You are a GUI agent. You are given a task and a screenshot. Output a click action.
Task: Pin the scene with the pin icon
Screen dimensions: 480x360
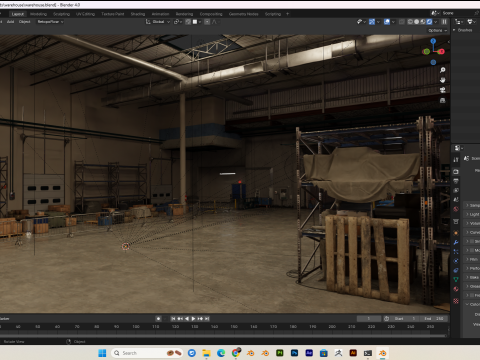477,13
